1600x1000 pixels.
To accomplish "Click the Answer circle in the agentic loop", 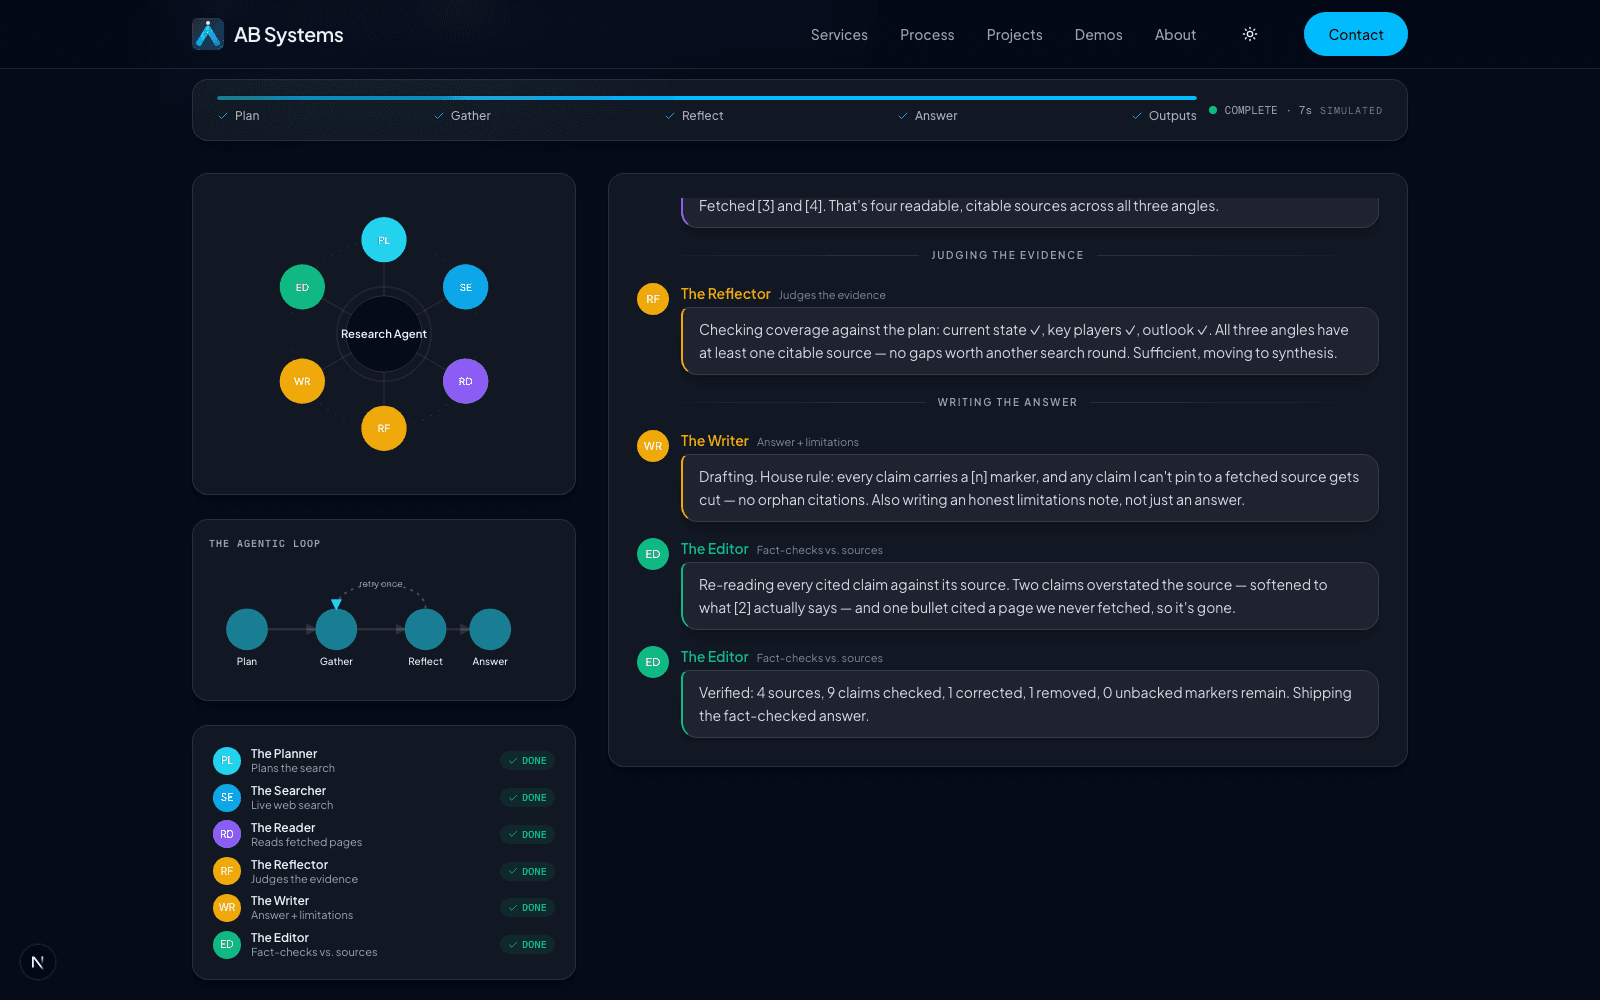I will coord(490,629).
